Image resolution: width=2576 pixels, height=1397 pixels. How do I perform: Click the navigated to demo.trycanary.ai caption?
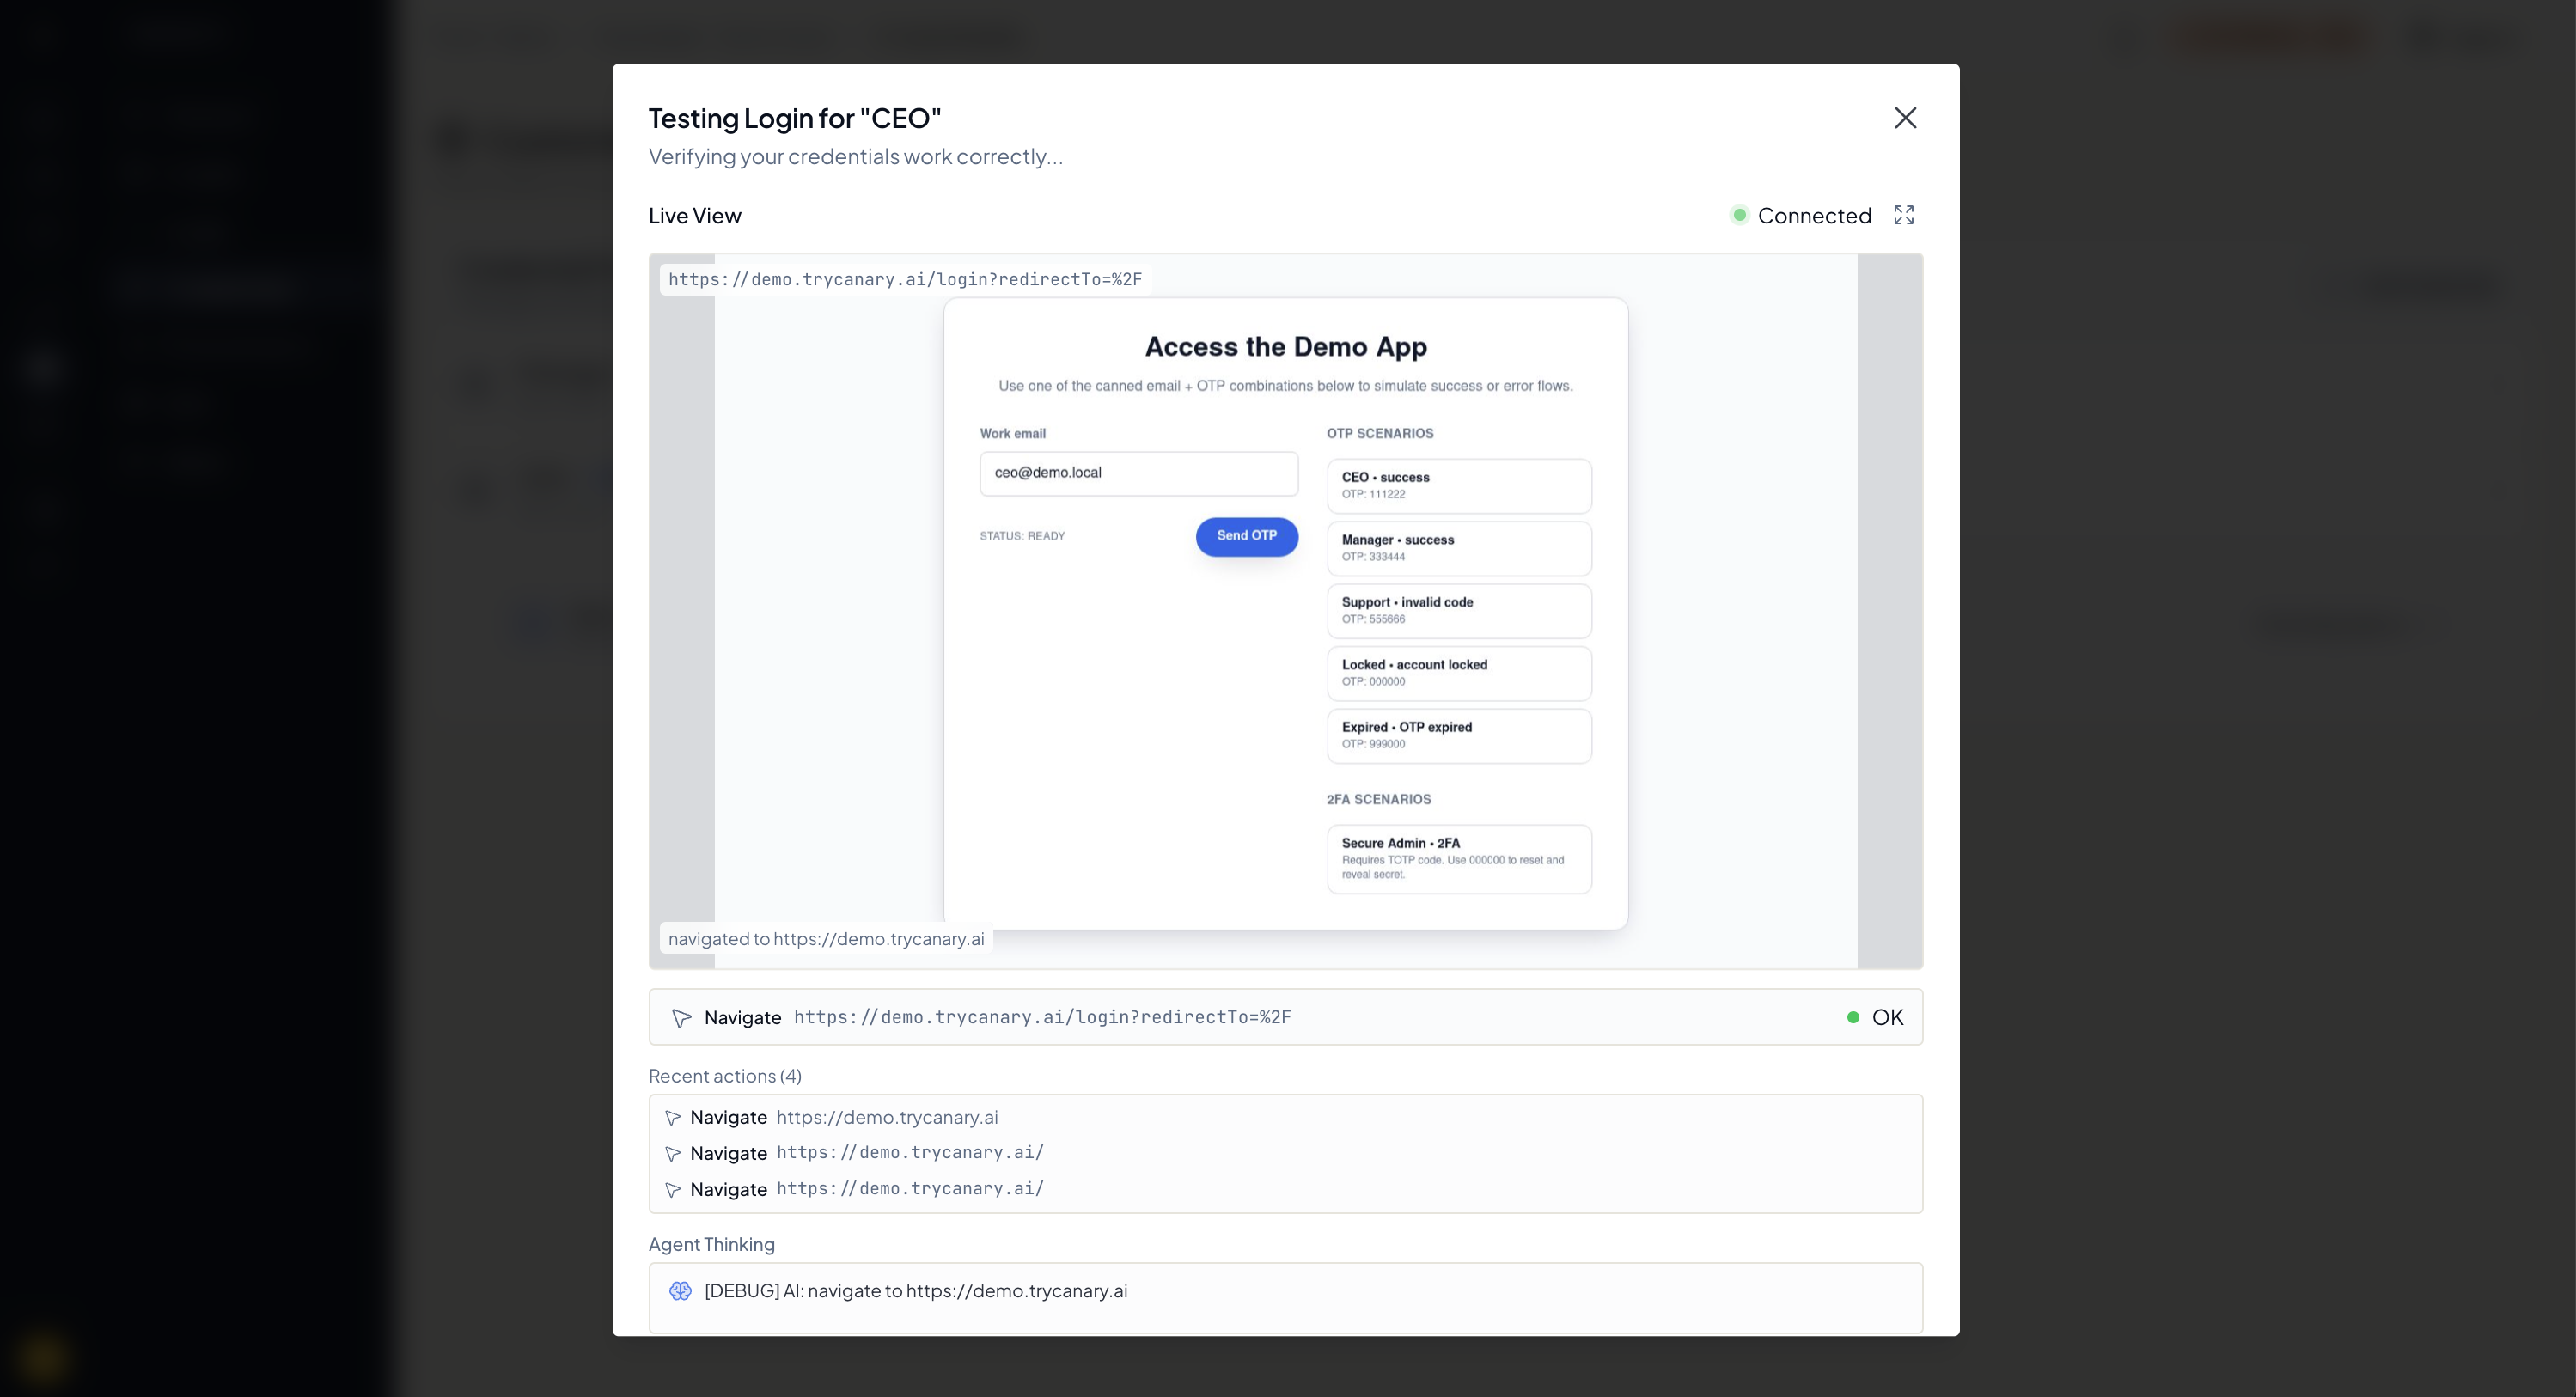(x=826, y=939)
